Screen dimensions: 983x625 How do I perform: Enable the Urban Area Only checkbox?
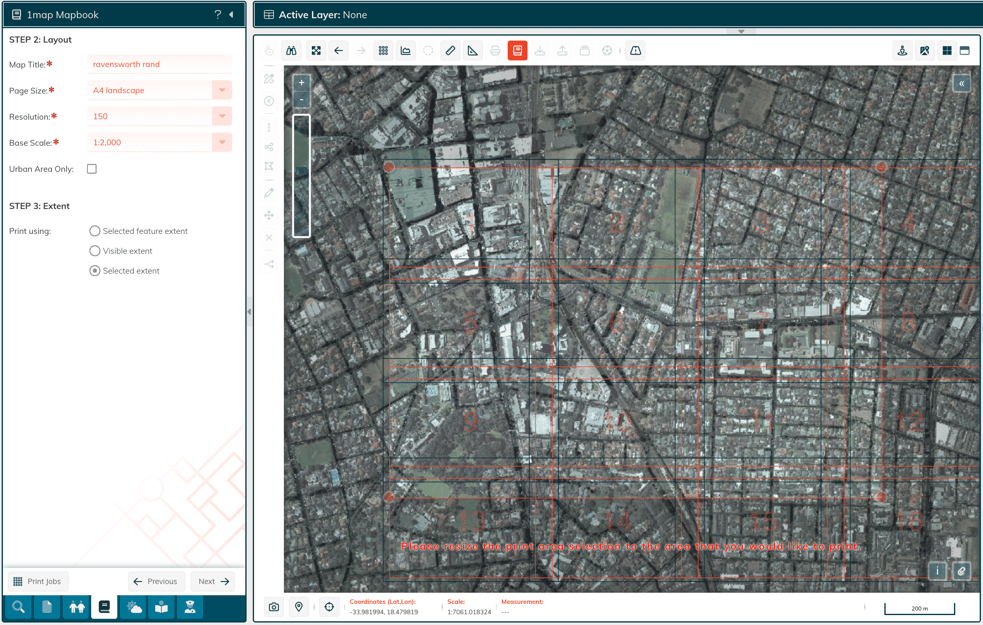click(91, 168)
